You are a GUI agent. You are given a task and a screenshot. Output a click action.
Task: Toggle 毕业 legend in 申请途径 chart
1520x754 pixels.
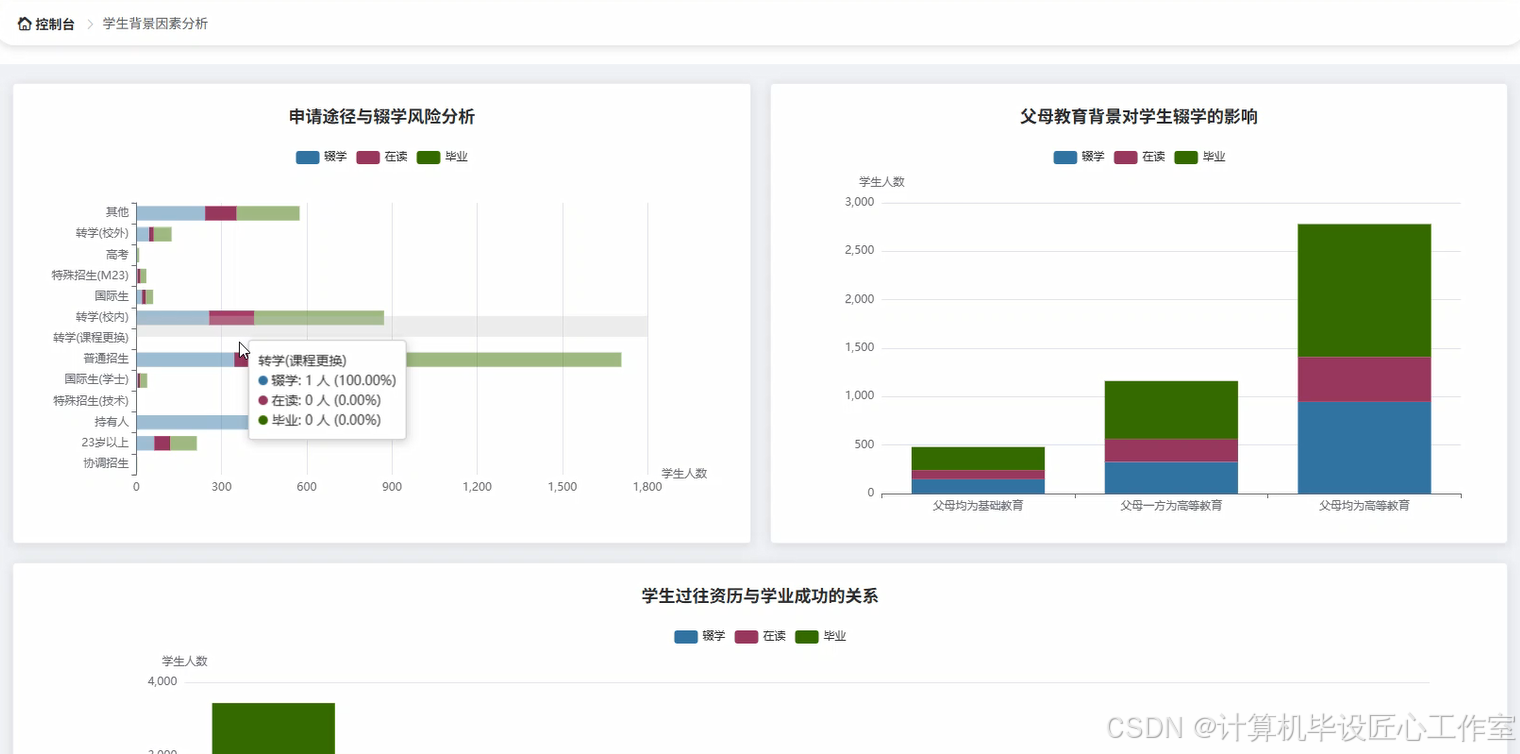click(x=442, y=157)
